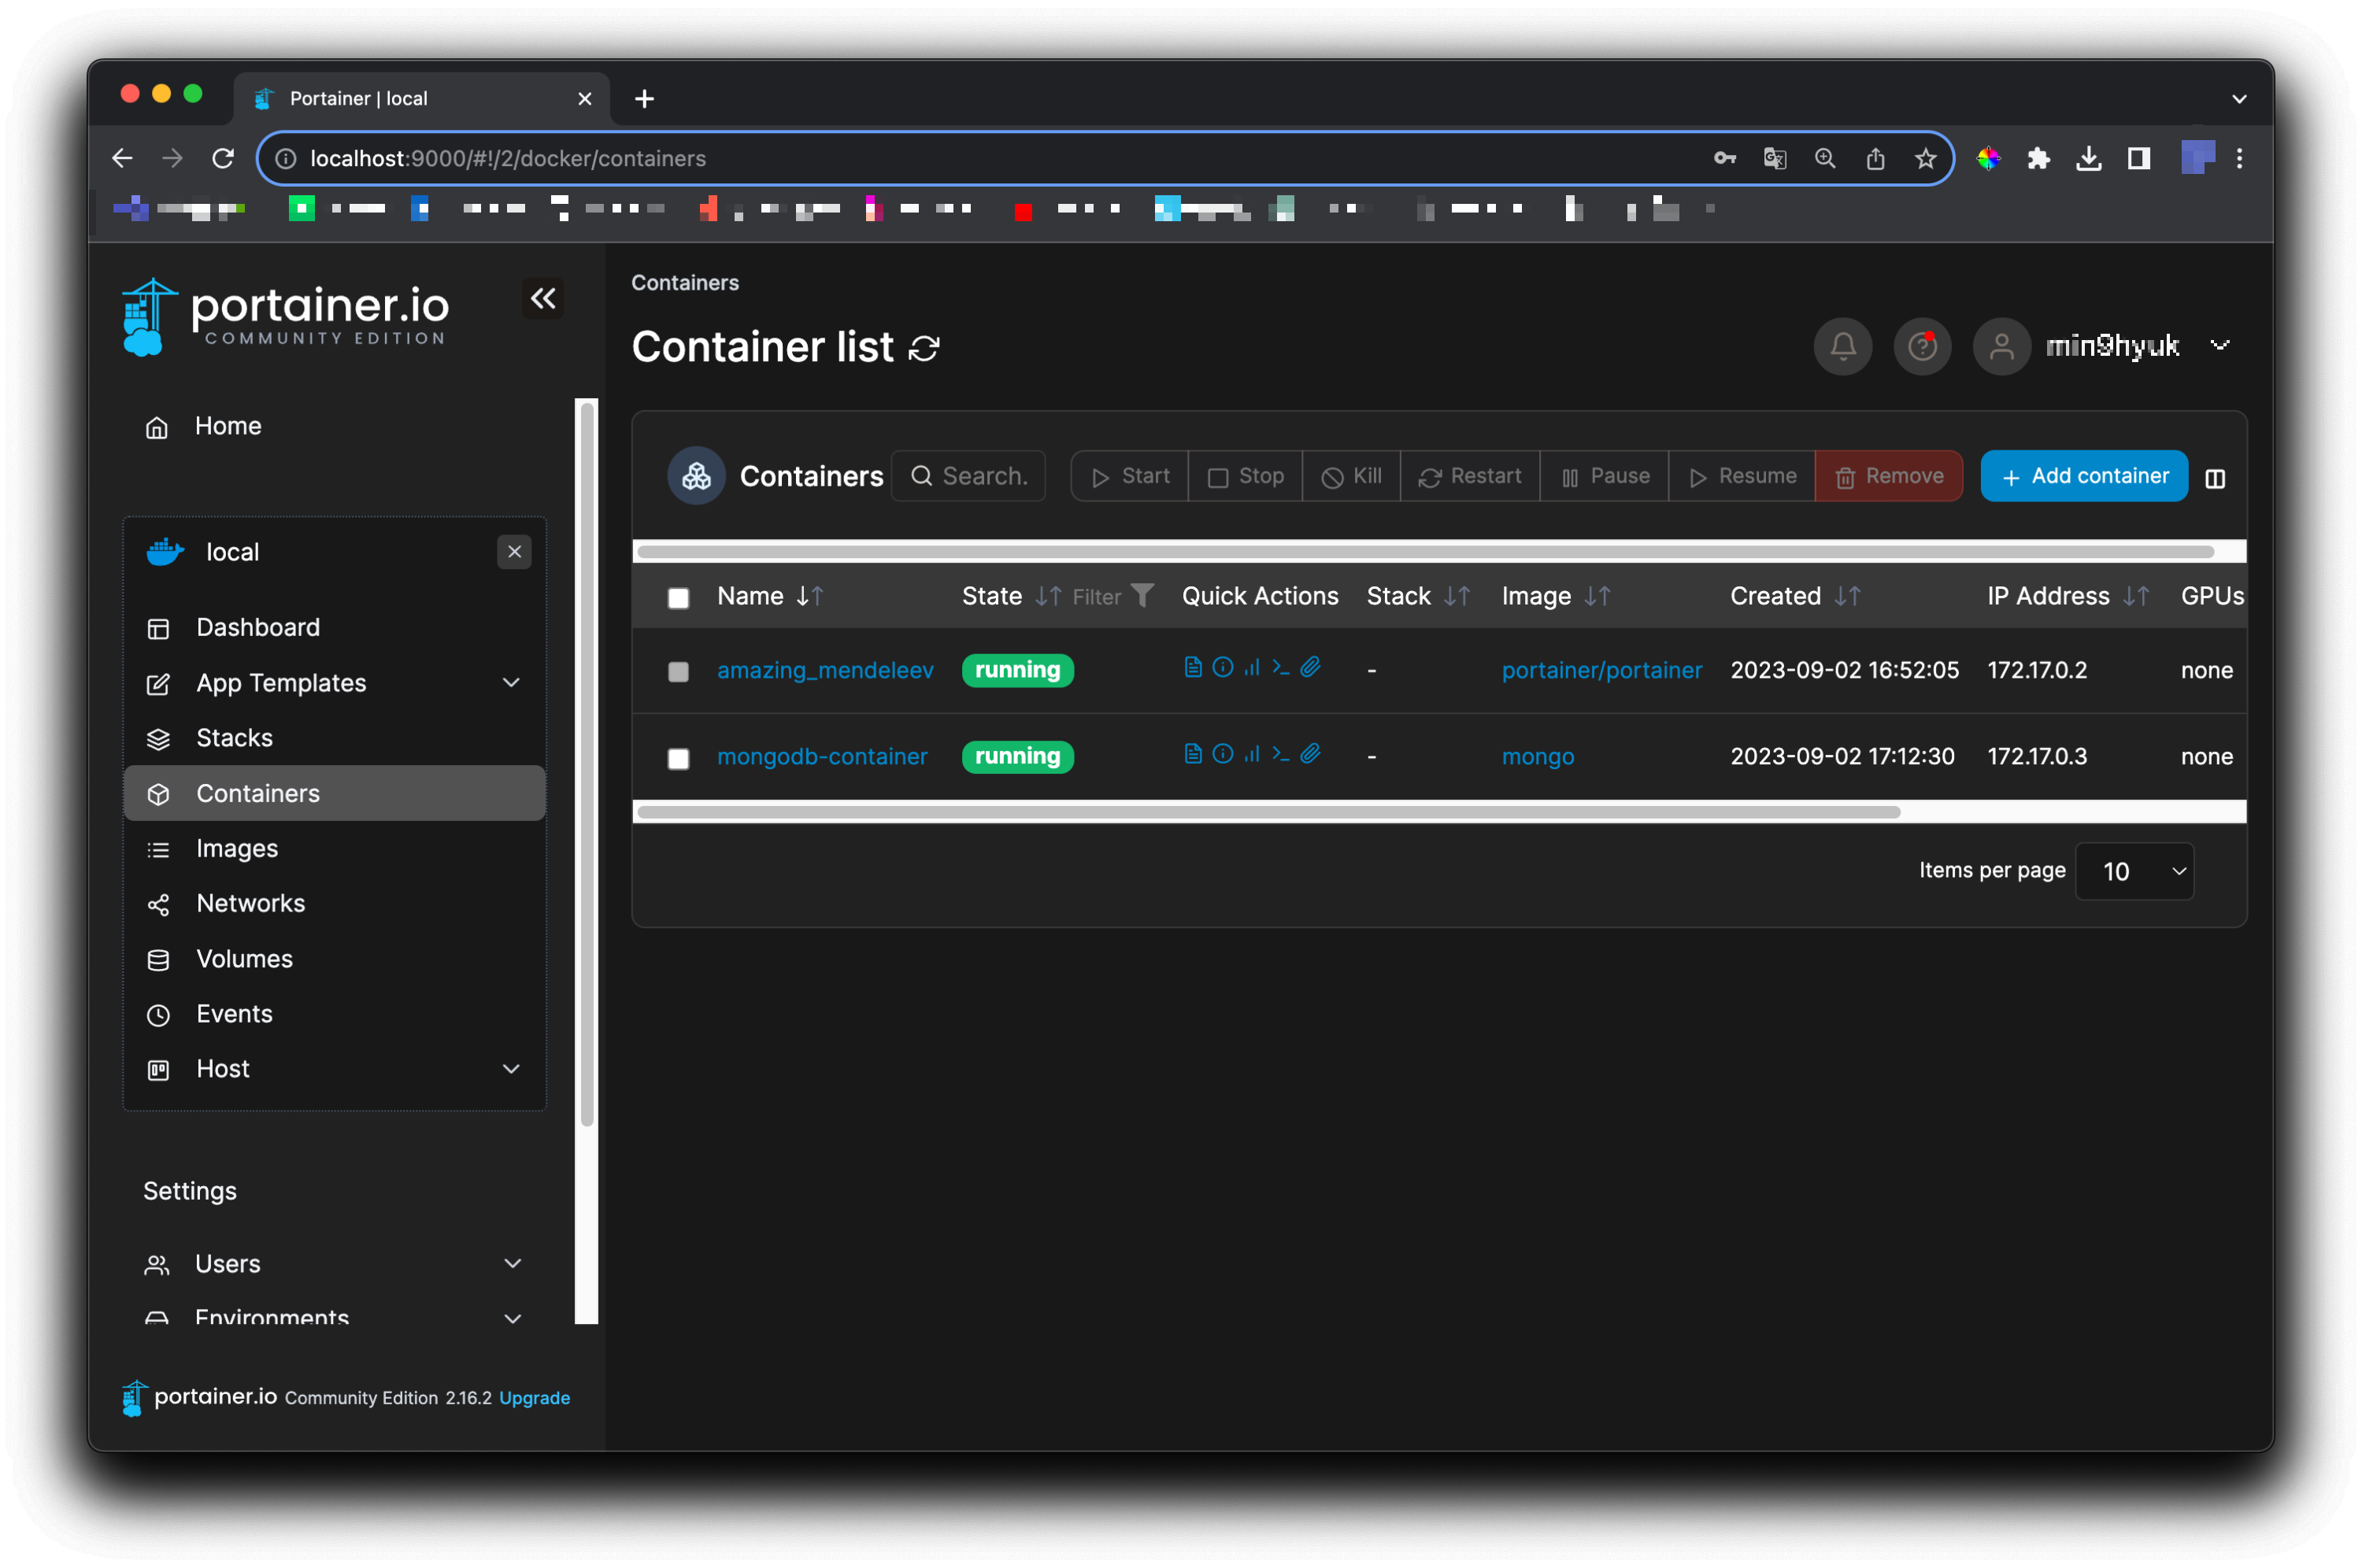The image size is (2362, 1568).
Task: Expand the Host sidebar section
Action: (x=511, y=1069)
